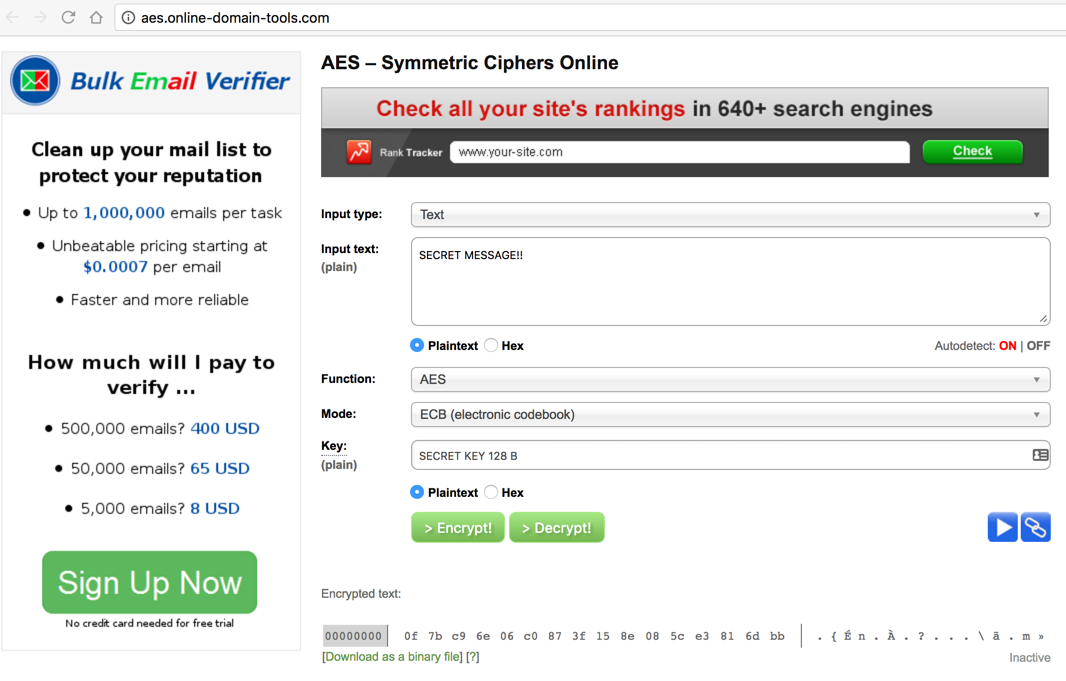Open the Input type dropdown
Viewport: 1066px width, 681px height.
[x=730, y=215]
